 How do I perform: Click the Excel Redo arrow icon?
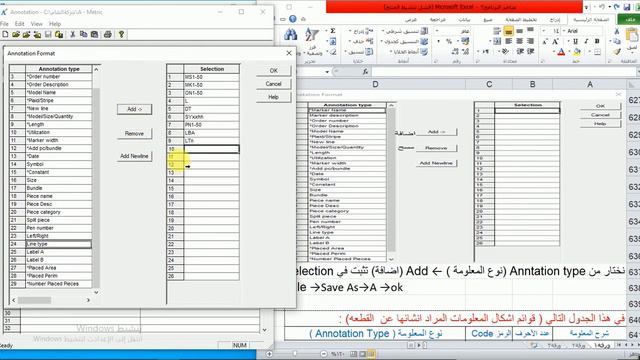(601, 7)
